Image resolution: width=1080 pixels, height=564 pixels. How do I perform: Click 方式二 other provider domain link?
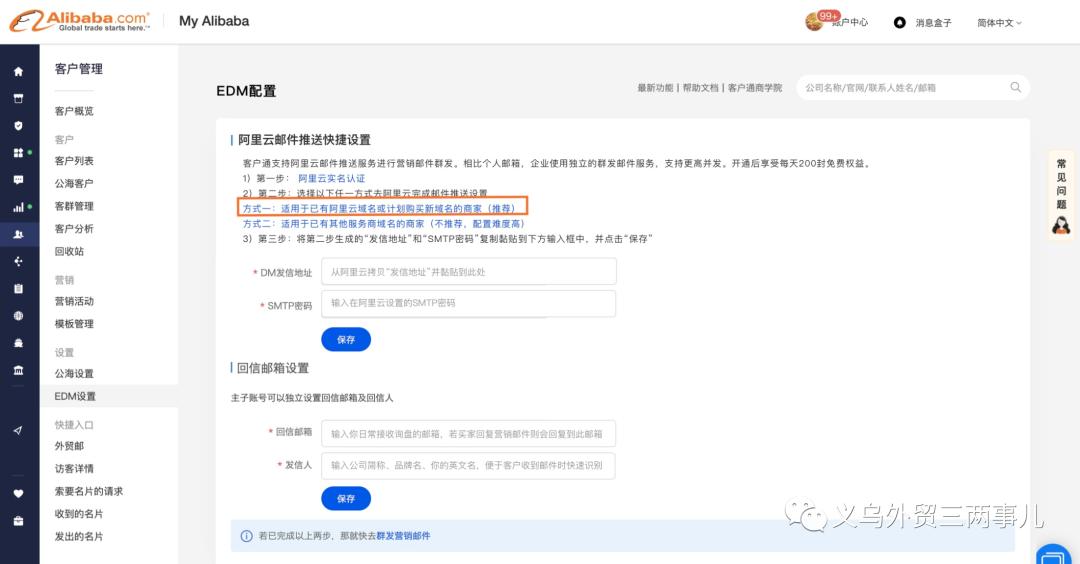pos(384,224)
